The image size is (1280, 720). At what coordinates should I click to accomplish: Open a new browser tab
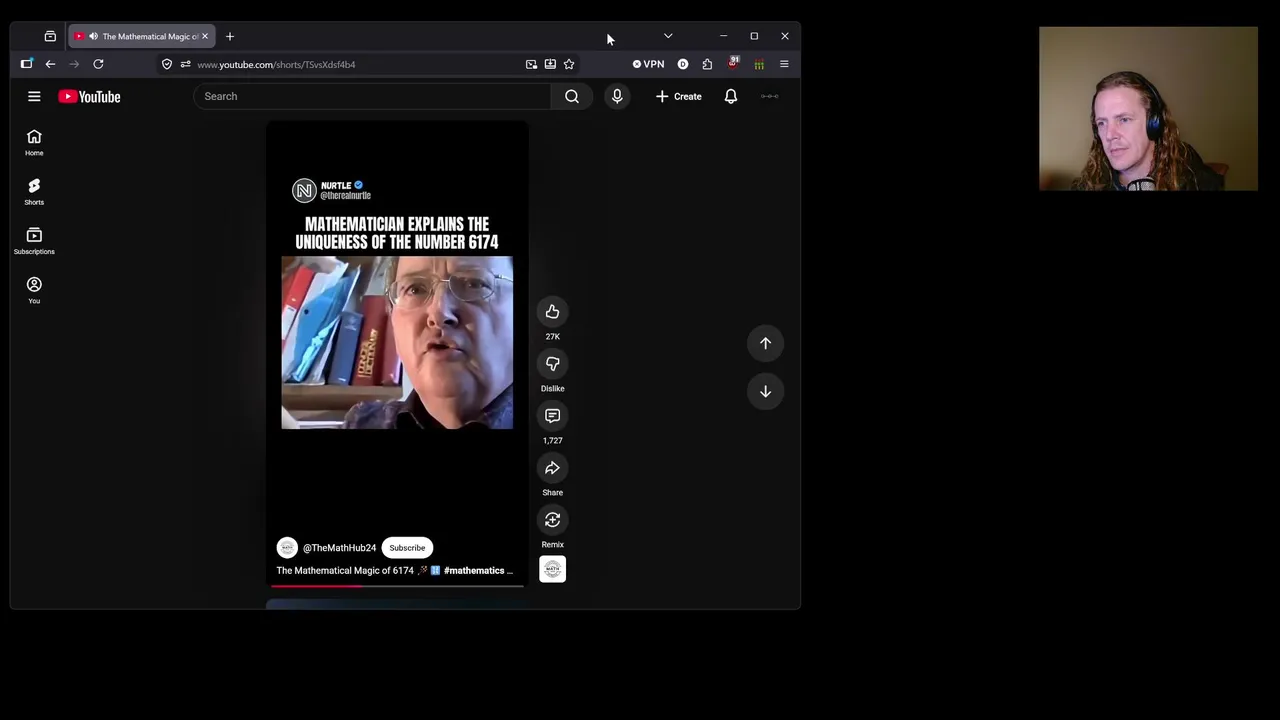230,36
